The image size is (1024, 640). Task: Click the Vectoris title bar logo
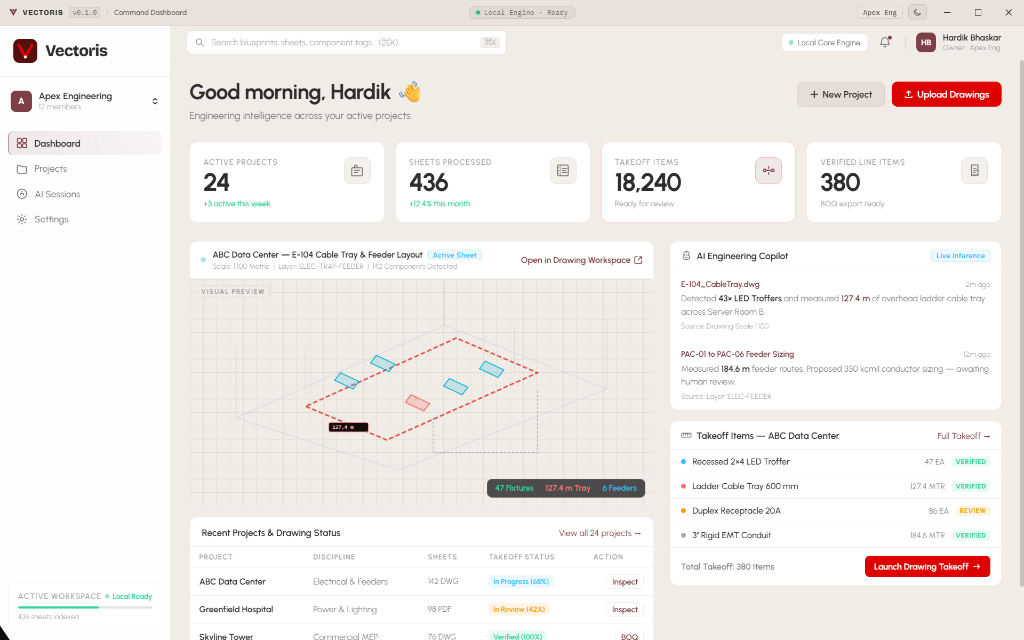(13, 12)
